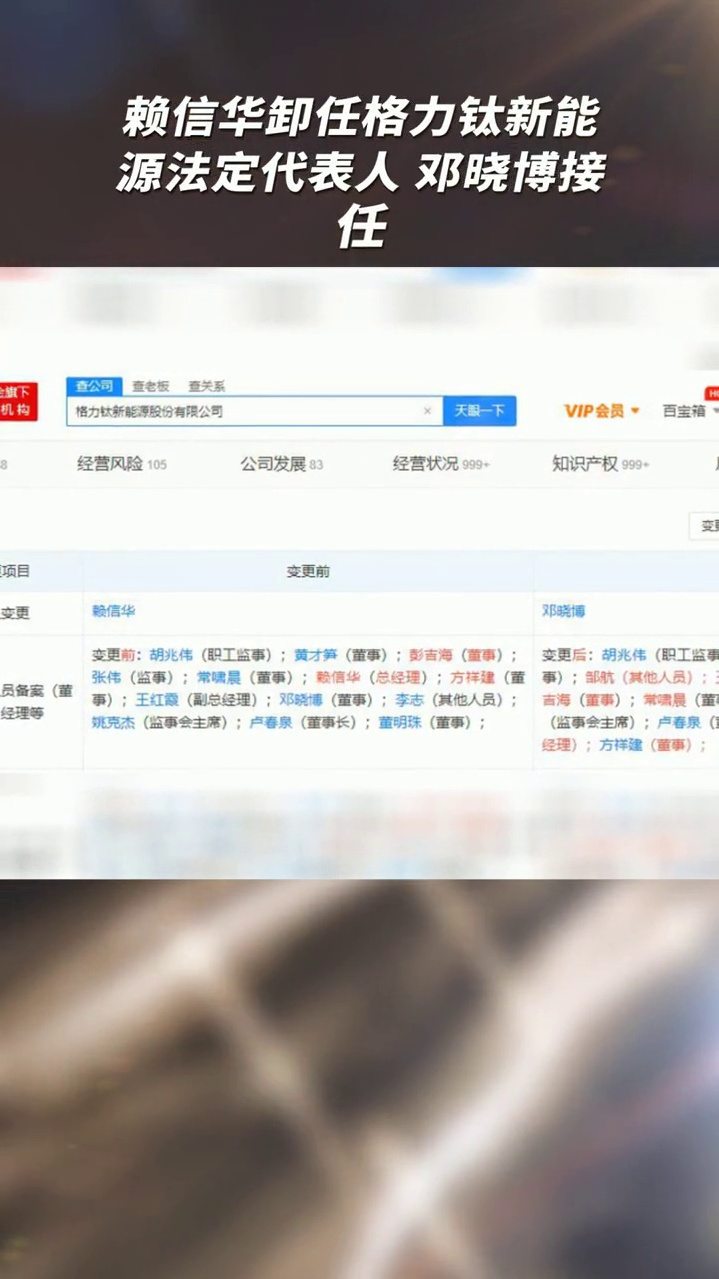Viewport: 719px width, 1279px height.
Task: Click 邓晓博 in the legal representative 变更后 cell
Action: click(x=563, y=611)
